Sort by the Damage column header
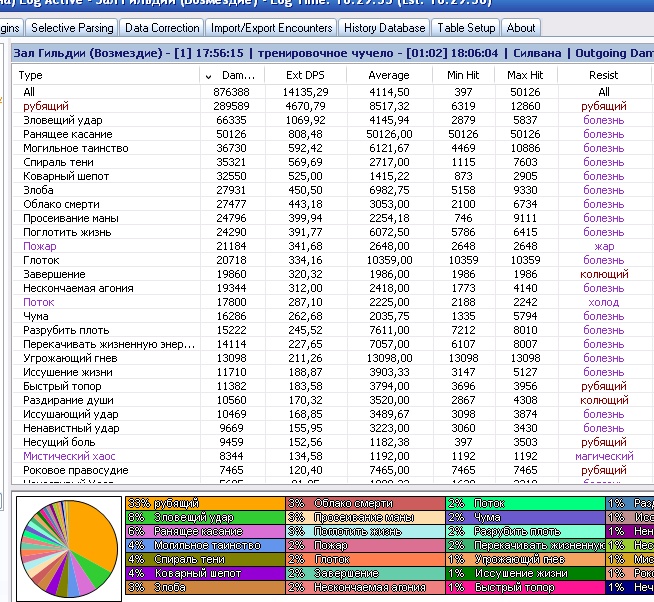 pos(232,75)
